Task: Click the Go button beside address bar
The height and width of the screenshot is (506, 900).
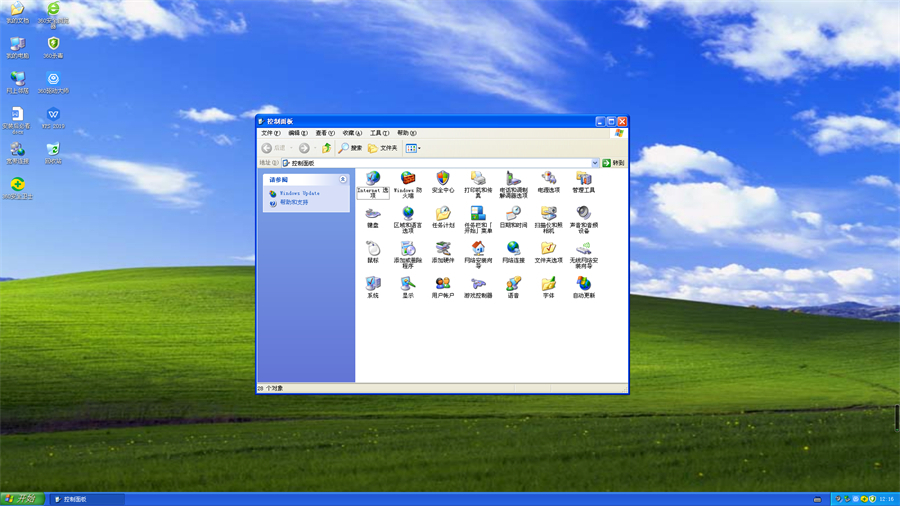Action: click(613, 163)
